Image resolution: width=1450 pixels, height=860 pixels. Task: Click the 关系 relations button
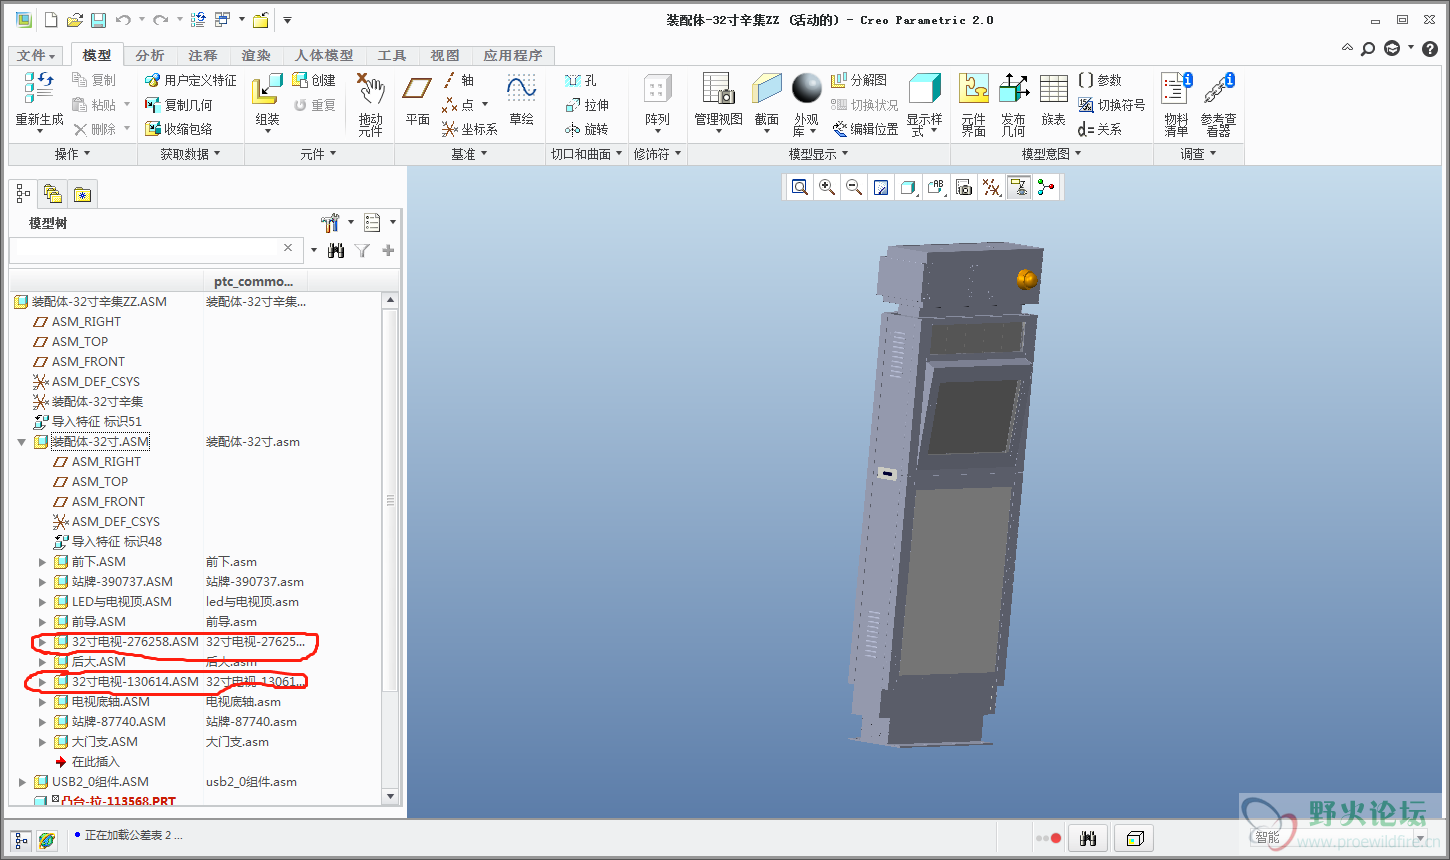coord(1100,129)
